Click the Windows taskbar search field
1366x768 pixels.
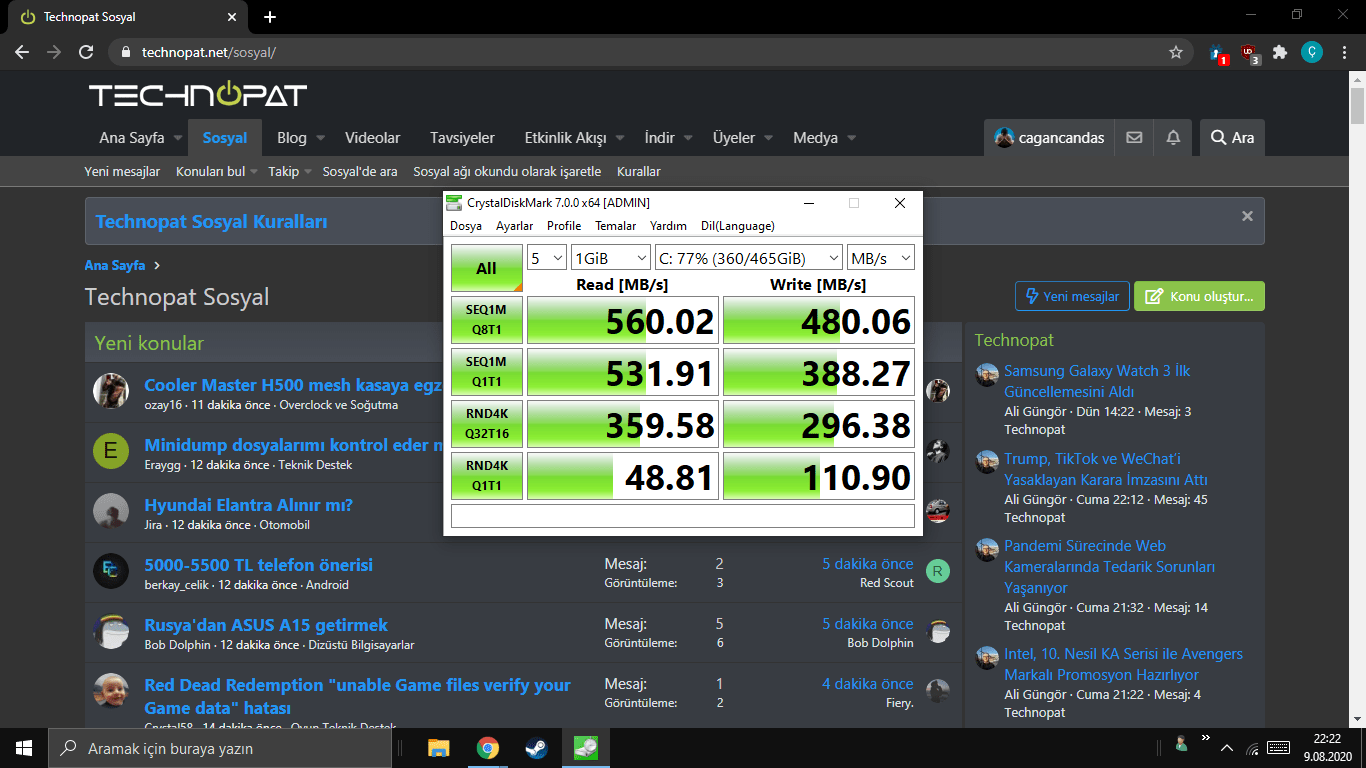(x=220, y=748)
